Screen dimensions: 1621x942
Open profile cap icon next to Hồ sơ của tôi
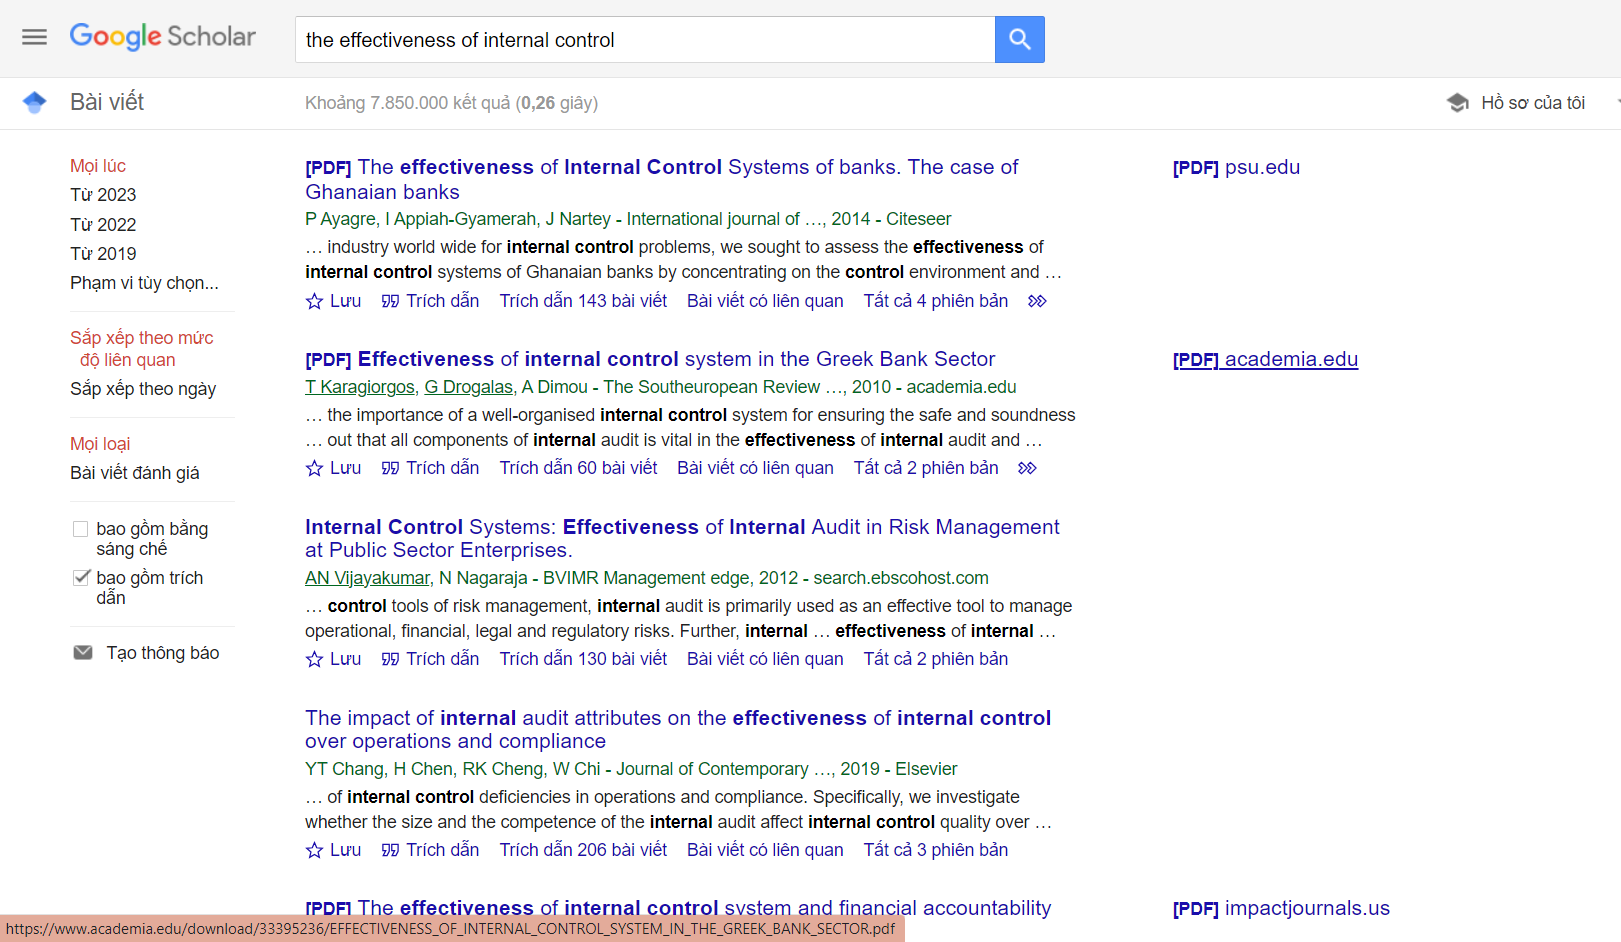tap(1458, 103)
